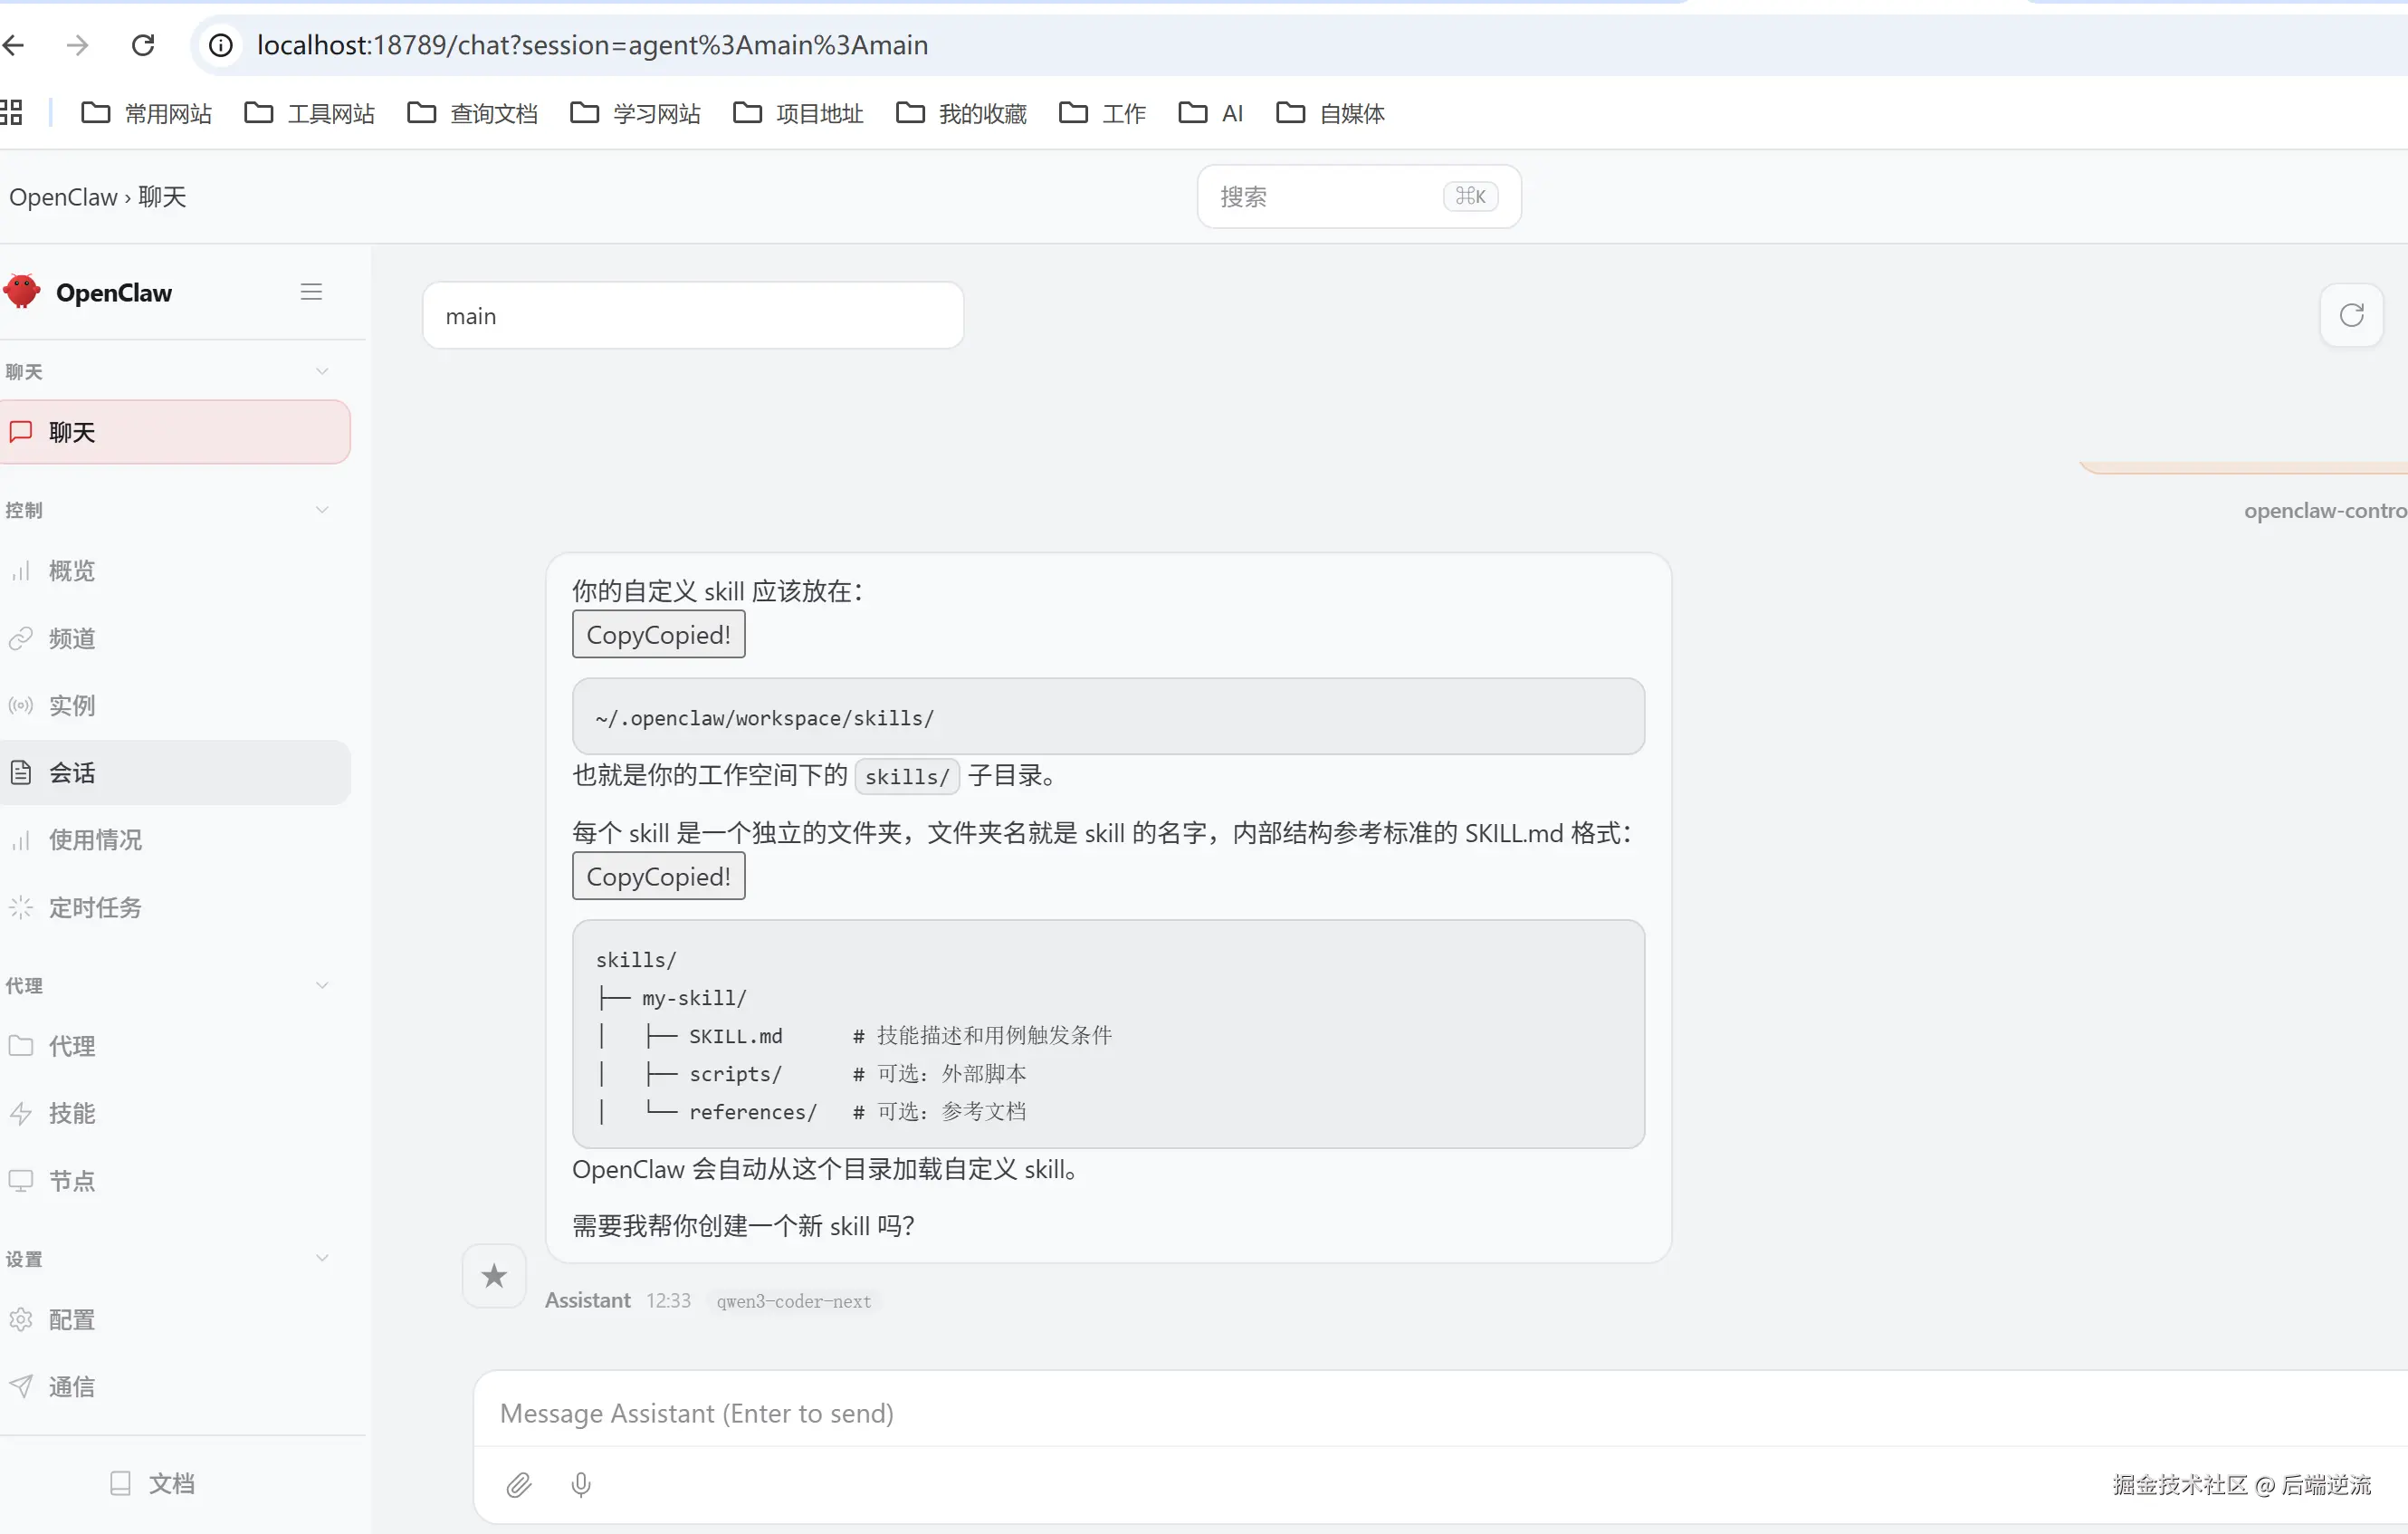Viewport: 2408px width, 1534px height.
Task: Go to 配置 settings in sidebar
Action: 72,1319
